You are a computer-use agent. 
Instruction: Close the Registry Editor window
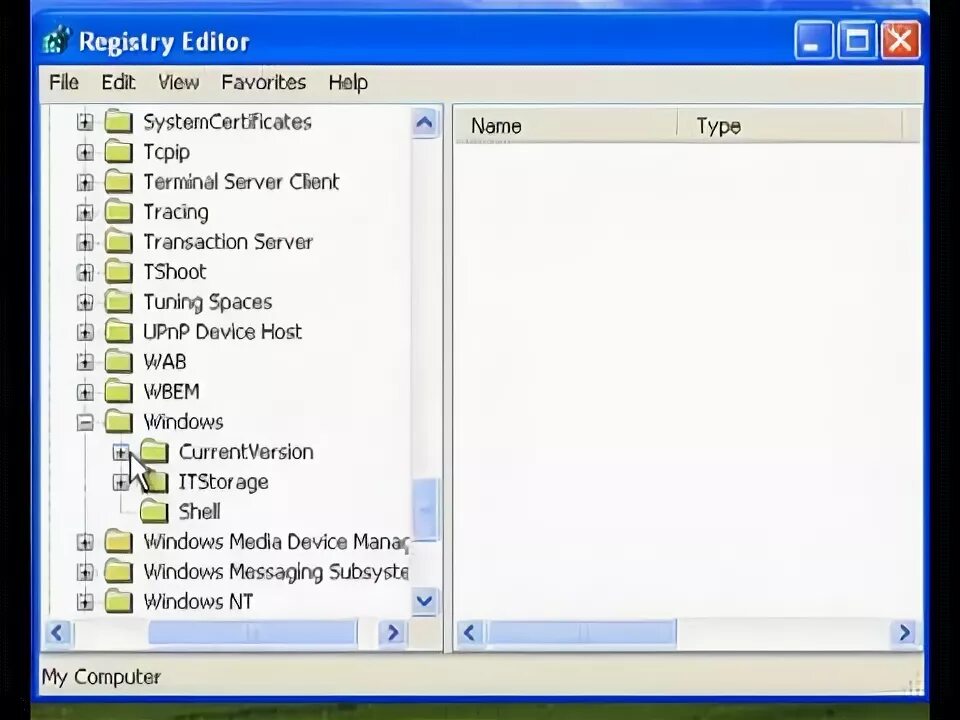coord(900,40)
